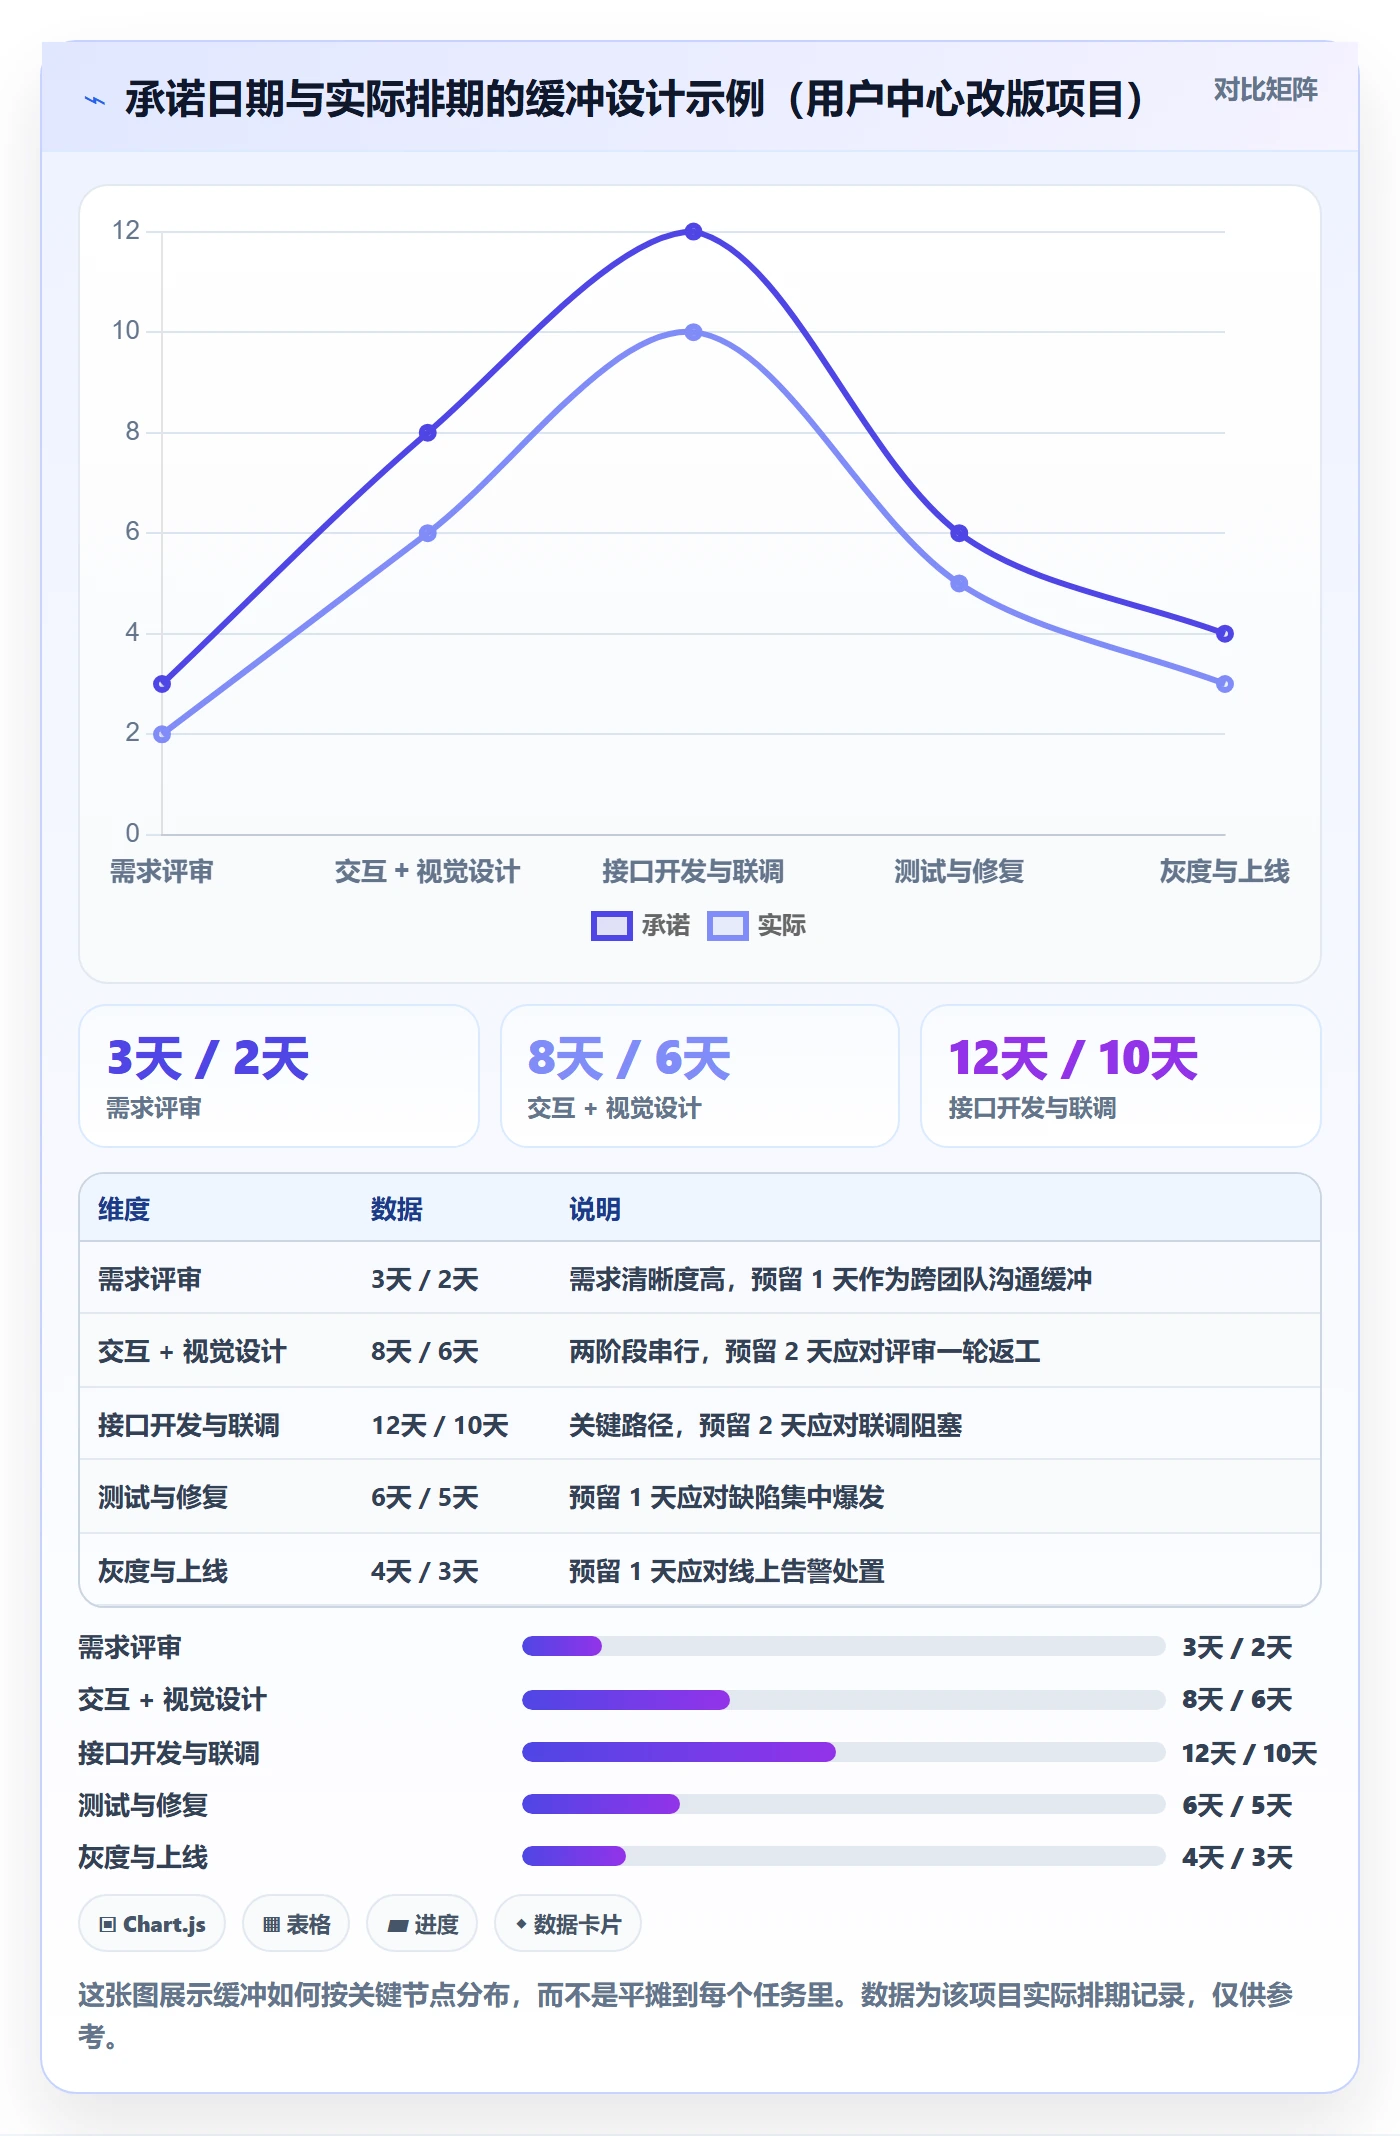Screen dimensions: 1400x2136
Task: Click the 维度 column header
Action: 124,1209
